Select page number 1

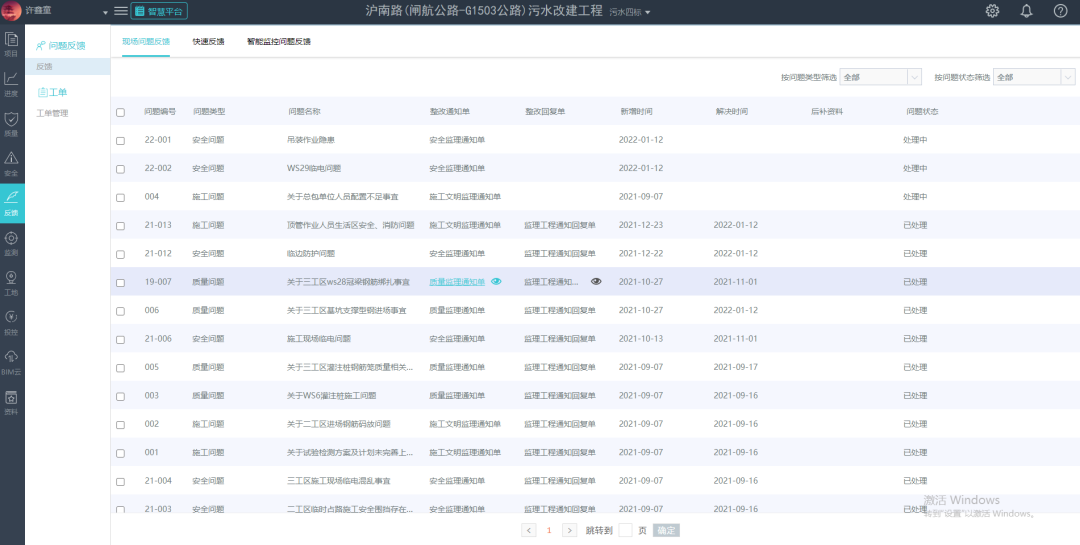pyautogui.click(x=549, y=531)
